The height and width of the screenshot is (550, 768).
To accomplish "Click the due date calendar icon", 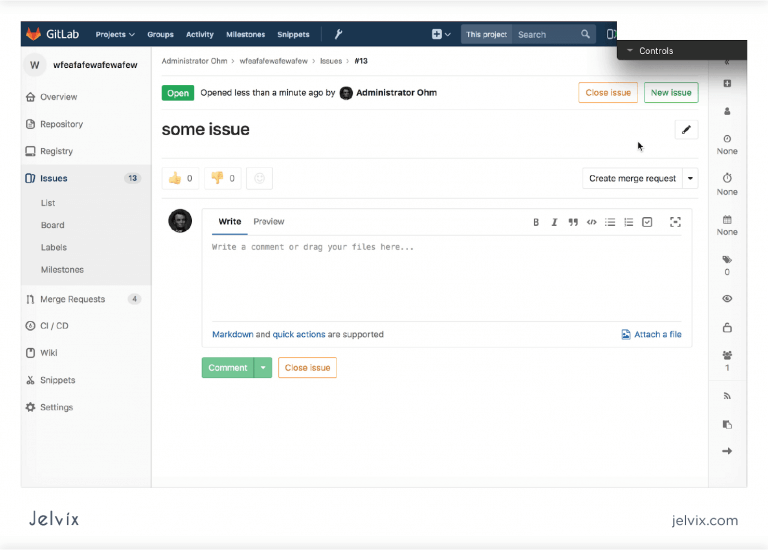I will [x=727, y=219].
